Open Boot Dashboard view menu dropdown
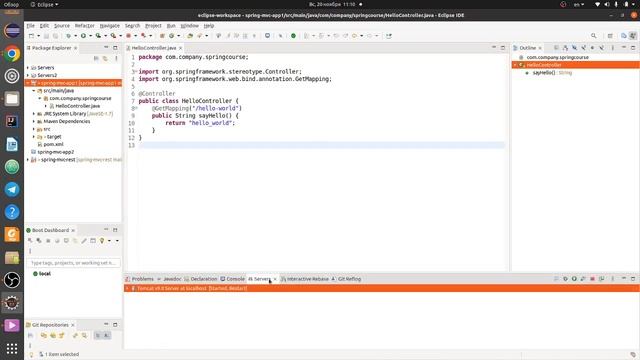The height and width of the screenshot is (360, 640). 117,241
